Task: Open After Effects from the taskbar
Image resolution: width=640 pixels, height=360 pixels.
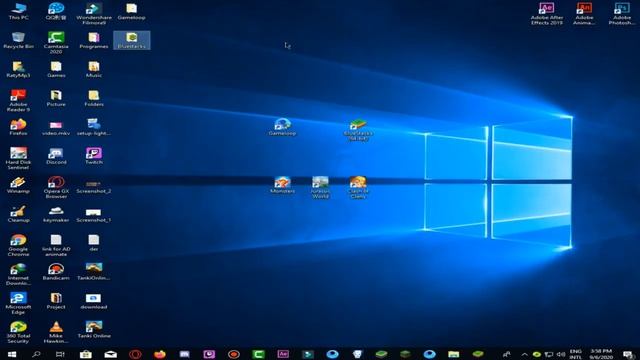Action: [283, 354]
